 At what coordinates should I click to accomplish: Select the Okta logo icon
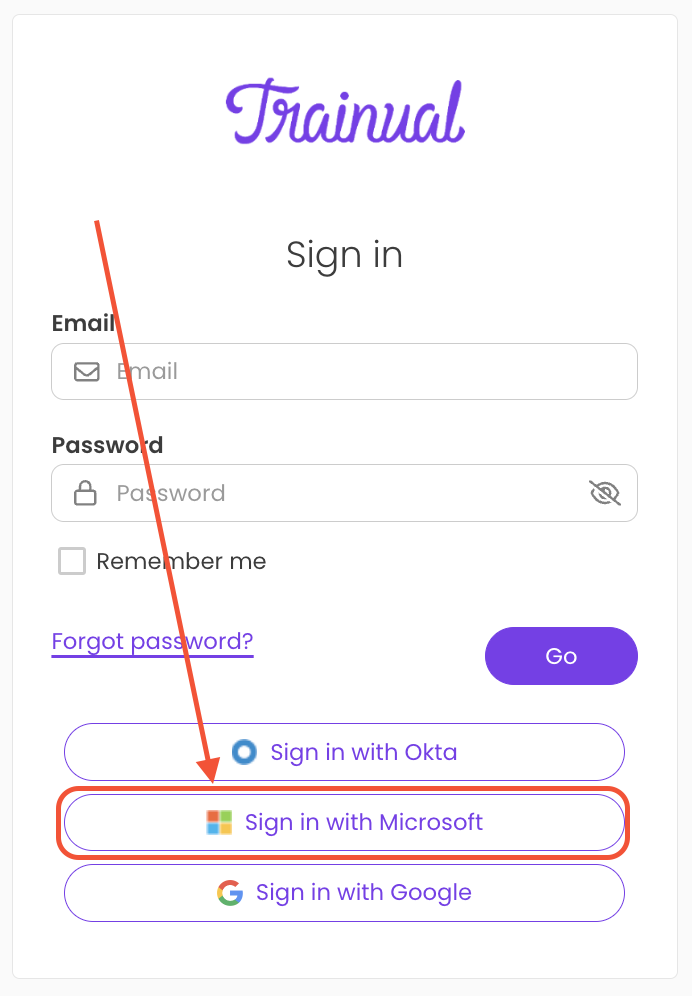pyautogui.click(x=245, y=752)
